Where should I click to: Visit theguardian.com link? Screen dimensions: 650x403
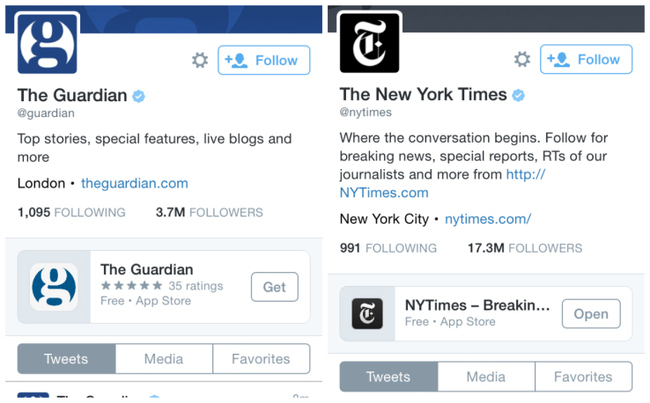click(x=135, y=183)
